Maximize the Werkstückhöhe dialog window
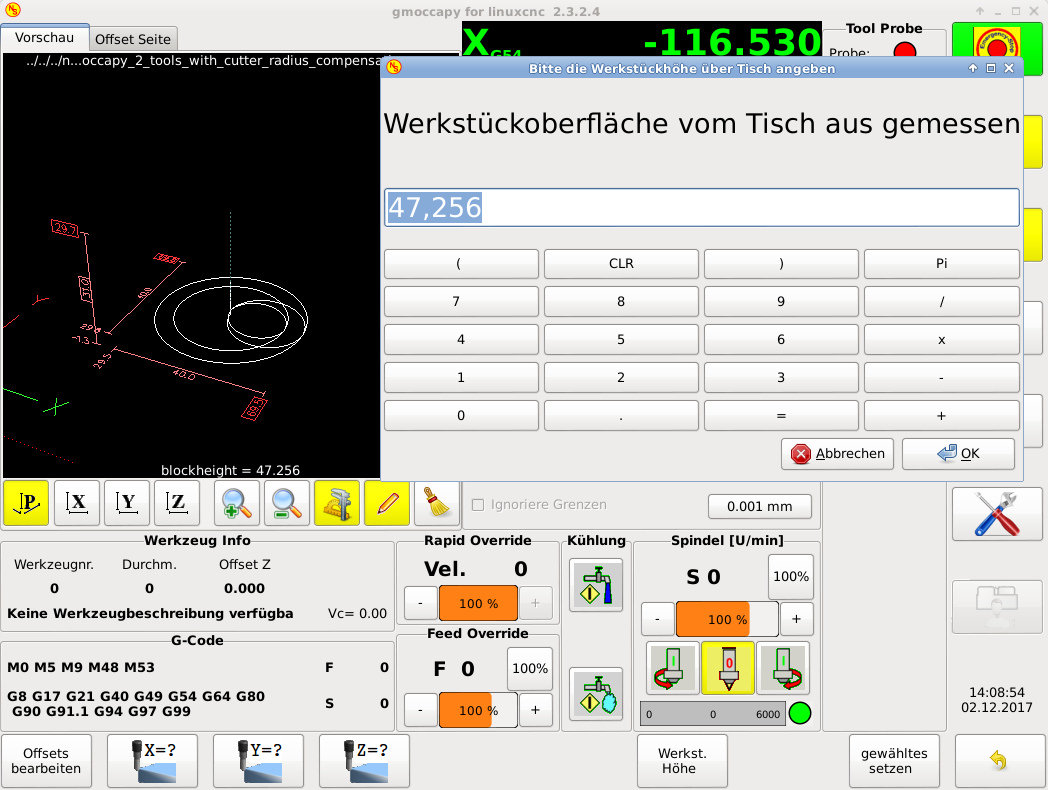This screenshot has height=790, width=1048. [x=991, y=68]
